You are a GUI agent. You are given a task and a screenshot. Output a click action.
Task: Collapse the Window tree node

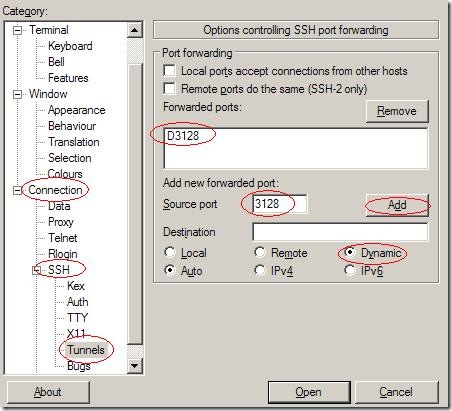[17, 94]
